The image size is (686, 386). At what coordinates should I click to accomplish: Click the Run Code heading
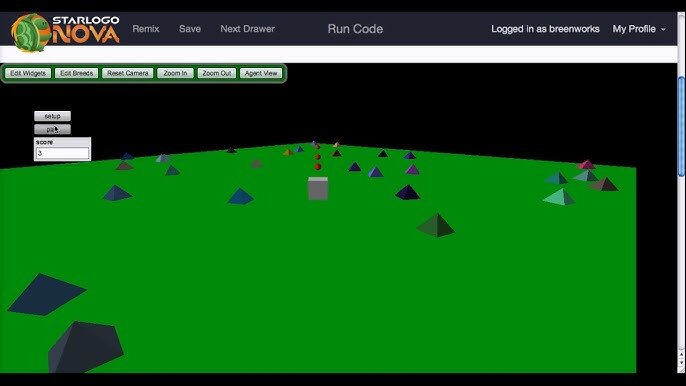click(355, 29)
